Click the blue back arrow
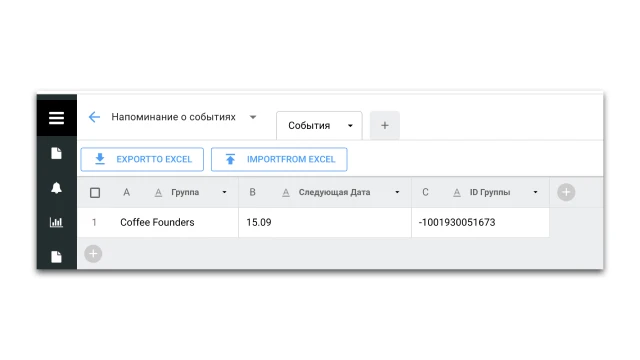Screen dimensions: 640x360 pos(94,117)
